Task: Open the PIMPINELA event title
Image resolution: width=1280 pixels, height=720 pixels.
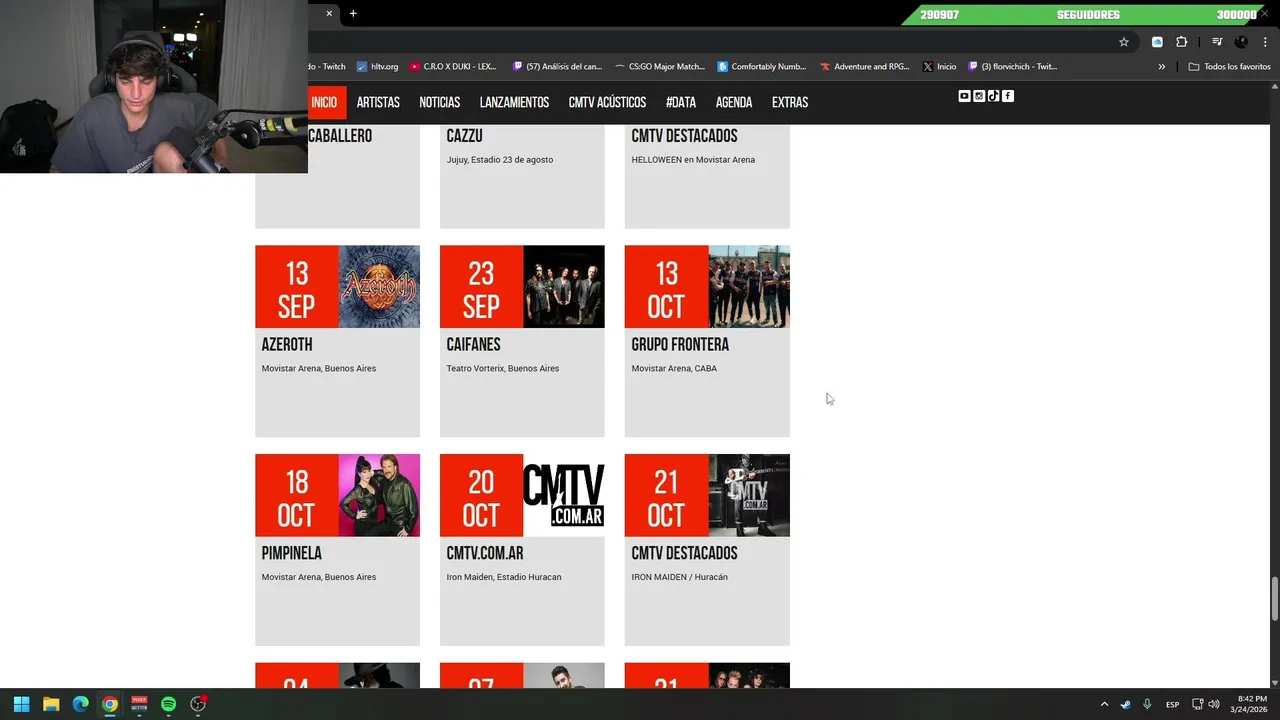Action: (x=291, y=554)
